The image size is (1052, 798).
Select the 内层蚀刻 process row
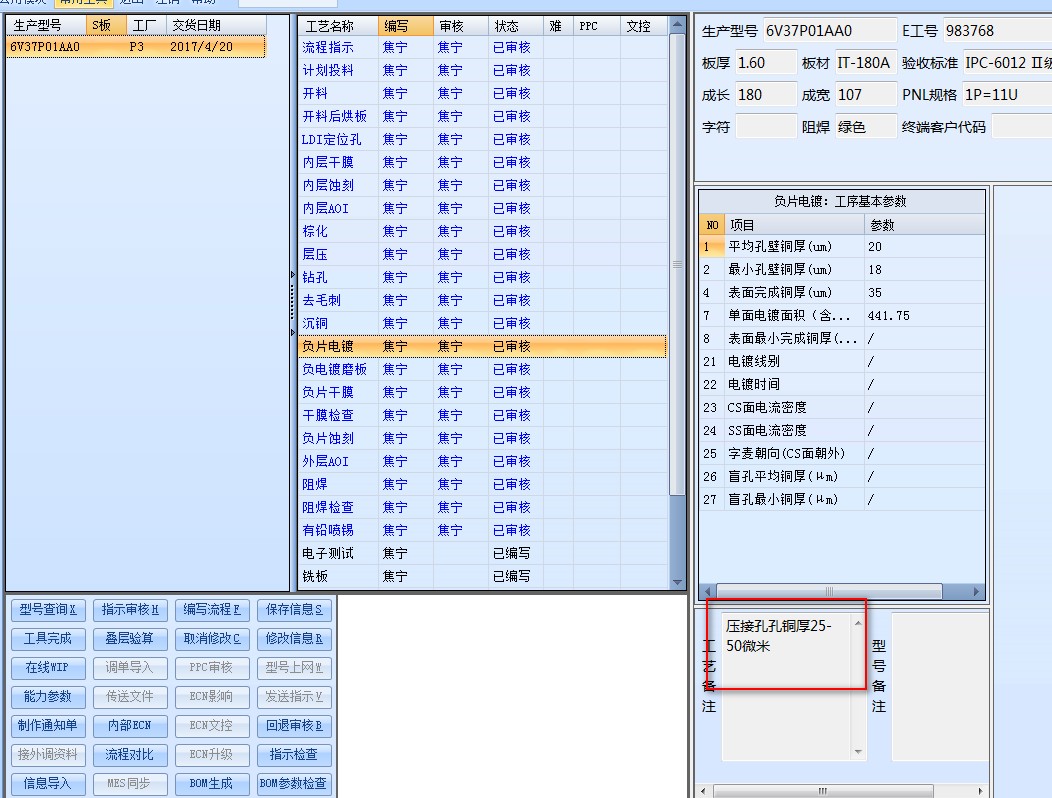tap(483, 185)
